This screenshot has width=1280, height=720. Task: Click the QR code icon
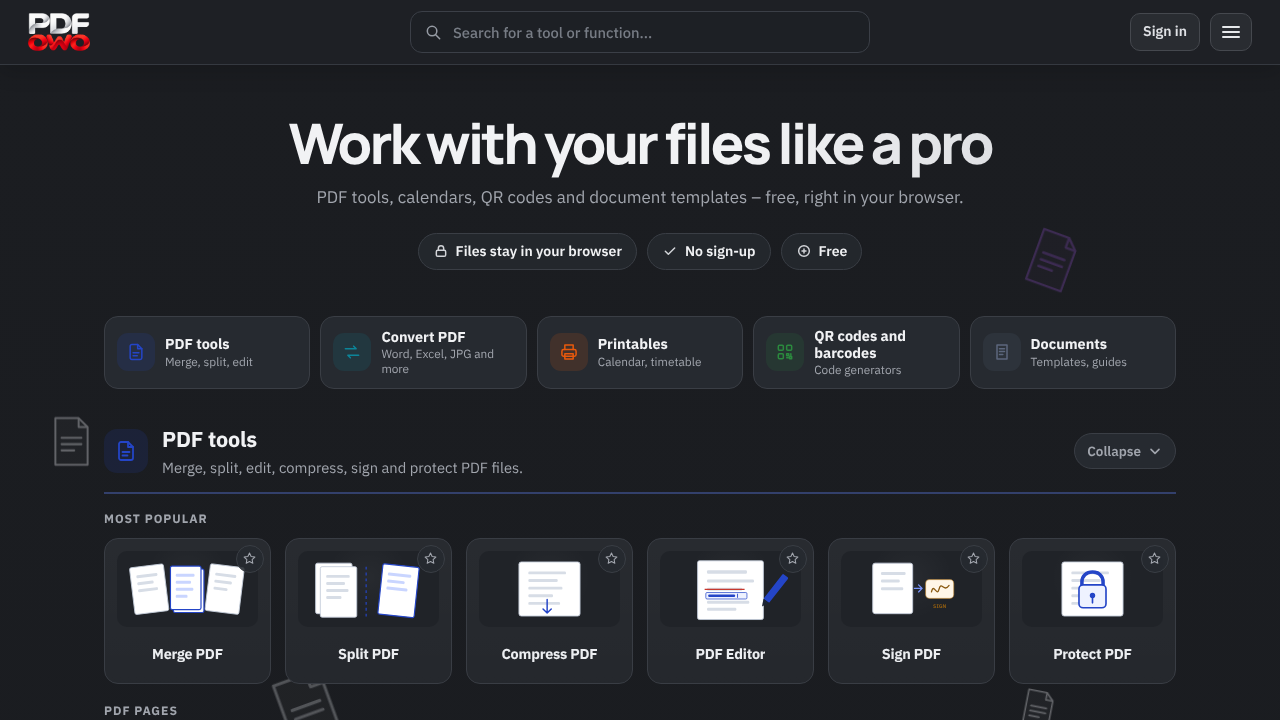tap(785, 352)
